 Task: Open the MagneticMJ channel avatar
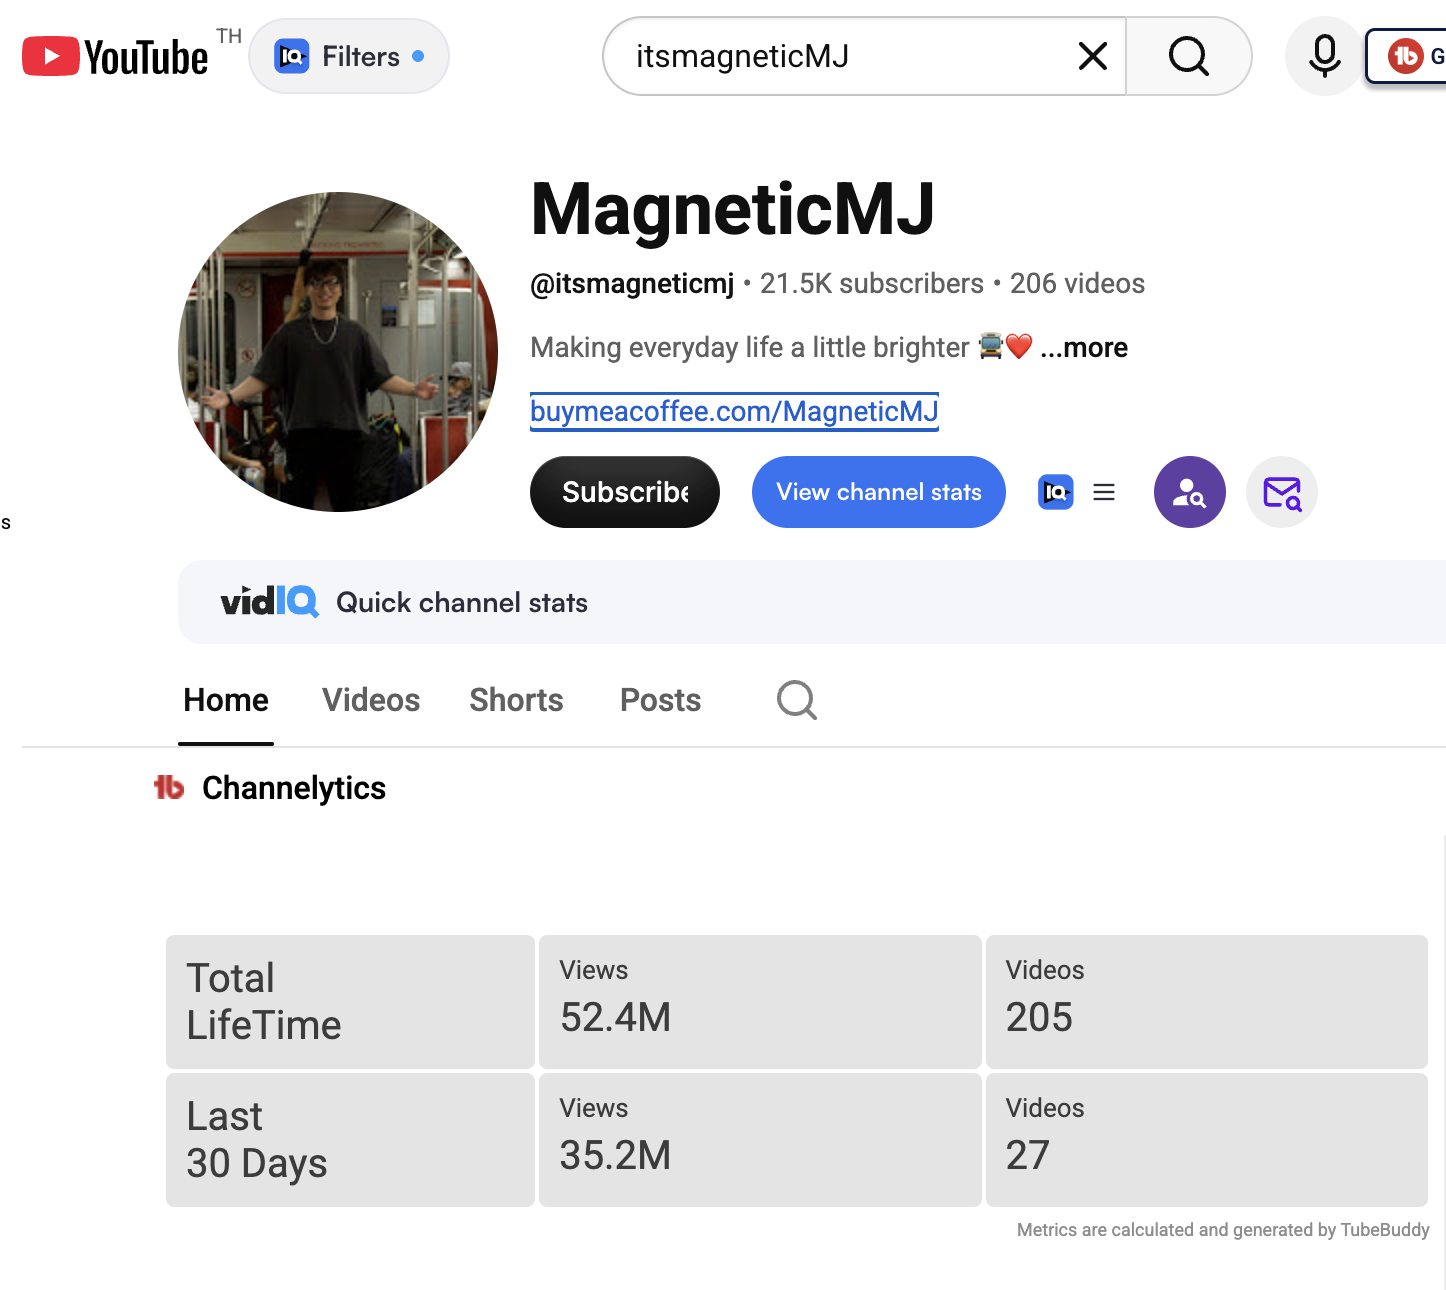point(338,352)
